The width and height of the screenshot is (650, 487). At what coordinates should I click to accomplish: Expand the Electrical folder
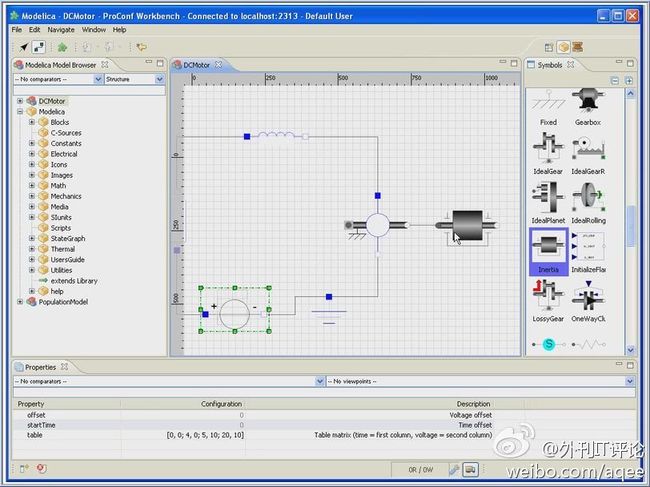click(32, 154)
